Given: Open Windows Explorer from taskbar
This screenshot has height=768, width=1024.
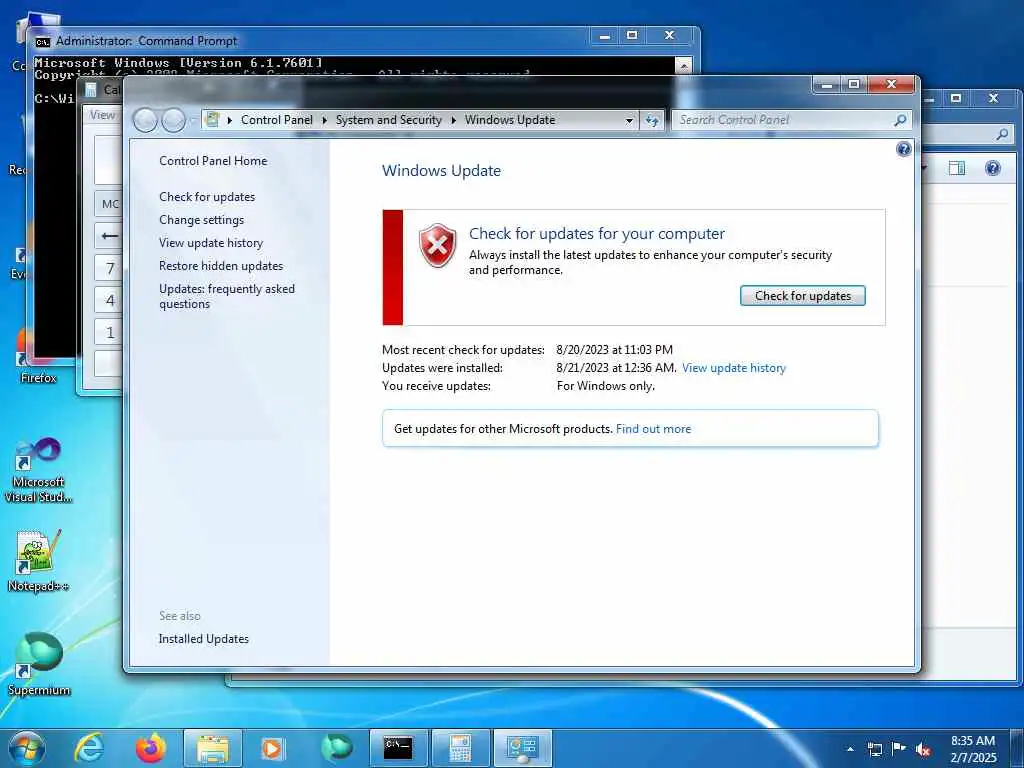Looking at the screenshot, I should click(213, 748).
